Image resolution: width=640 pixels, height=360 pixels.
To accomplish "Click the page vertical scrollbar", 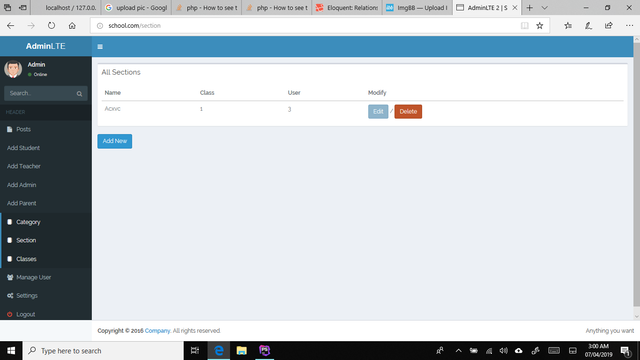I will tap(636, 176).
